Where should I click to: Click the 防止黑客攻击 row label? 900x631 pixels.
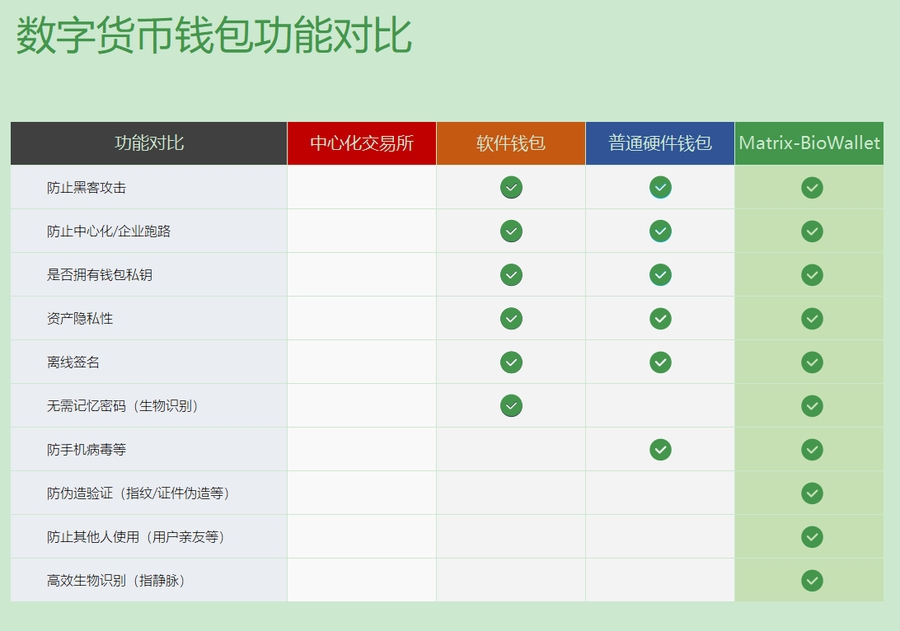[86, 188]
